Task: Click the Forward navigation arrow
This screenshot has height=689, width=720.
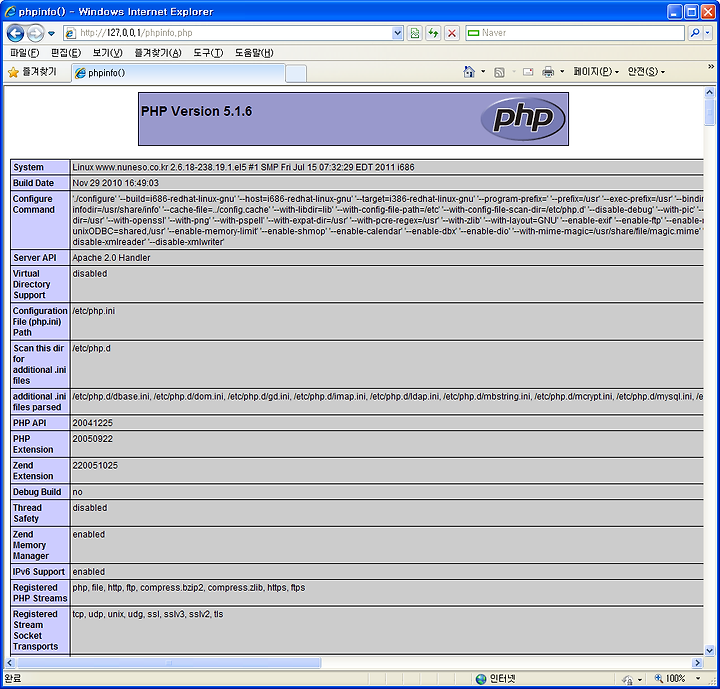Action: click(35, 33)
